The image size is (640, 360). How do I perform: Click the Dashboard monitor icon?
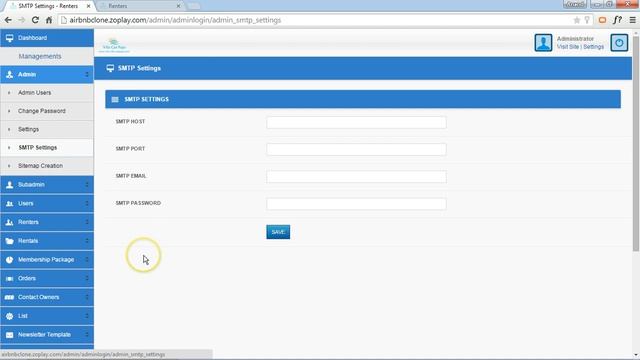[x=9, y=38]
